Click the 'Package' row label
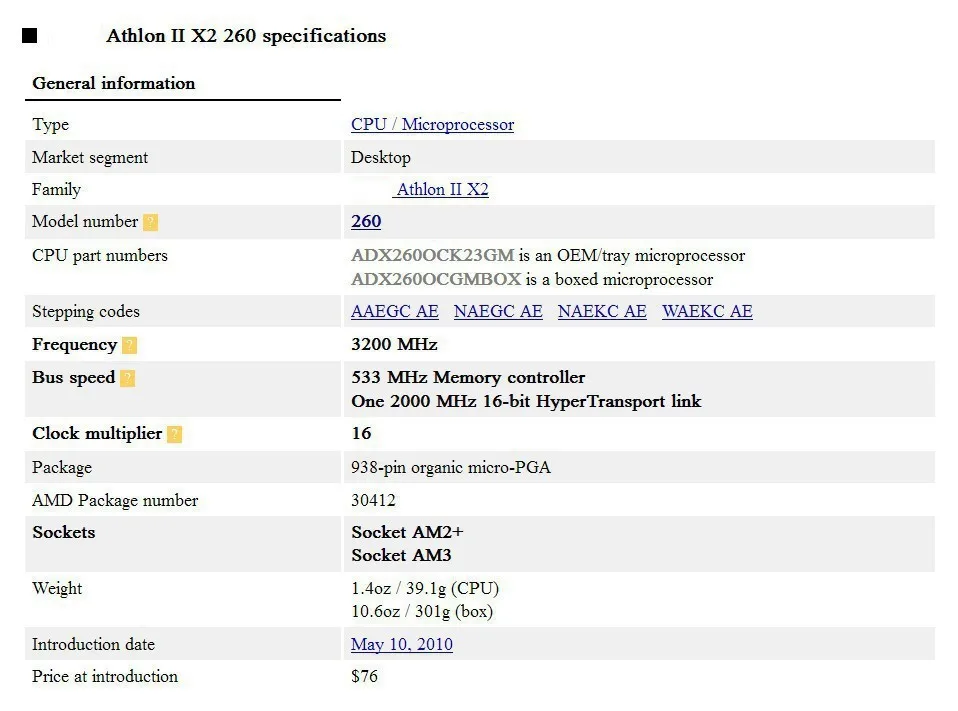Viewport: 958px width, 711px height. (62, 468)
